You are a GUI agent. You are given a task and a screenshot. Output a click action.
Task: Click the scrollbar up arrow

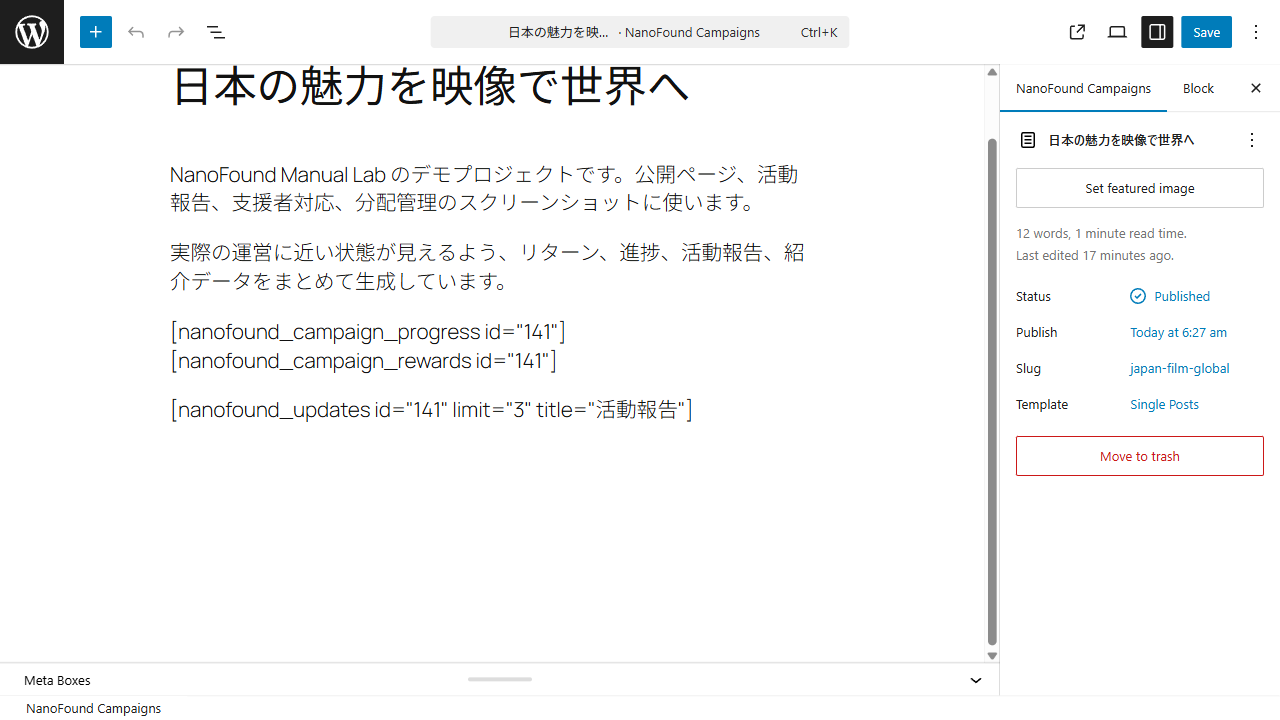click(992, 72)
